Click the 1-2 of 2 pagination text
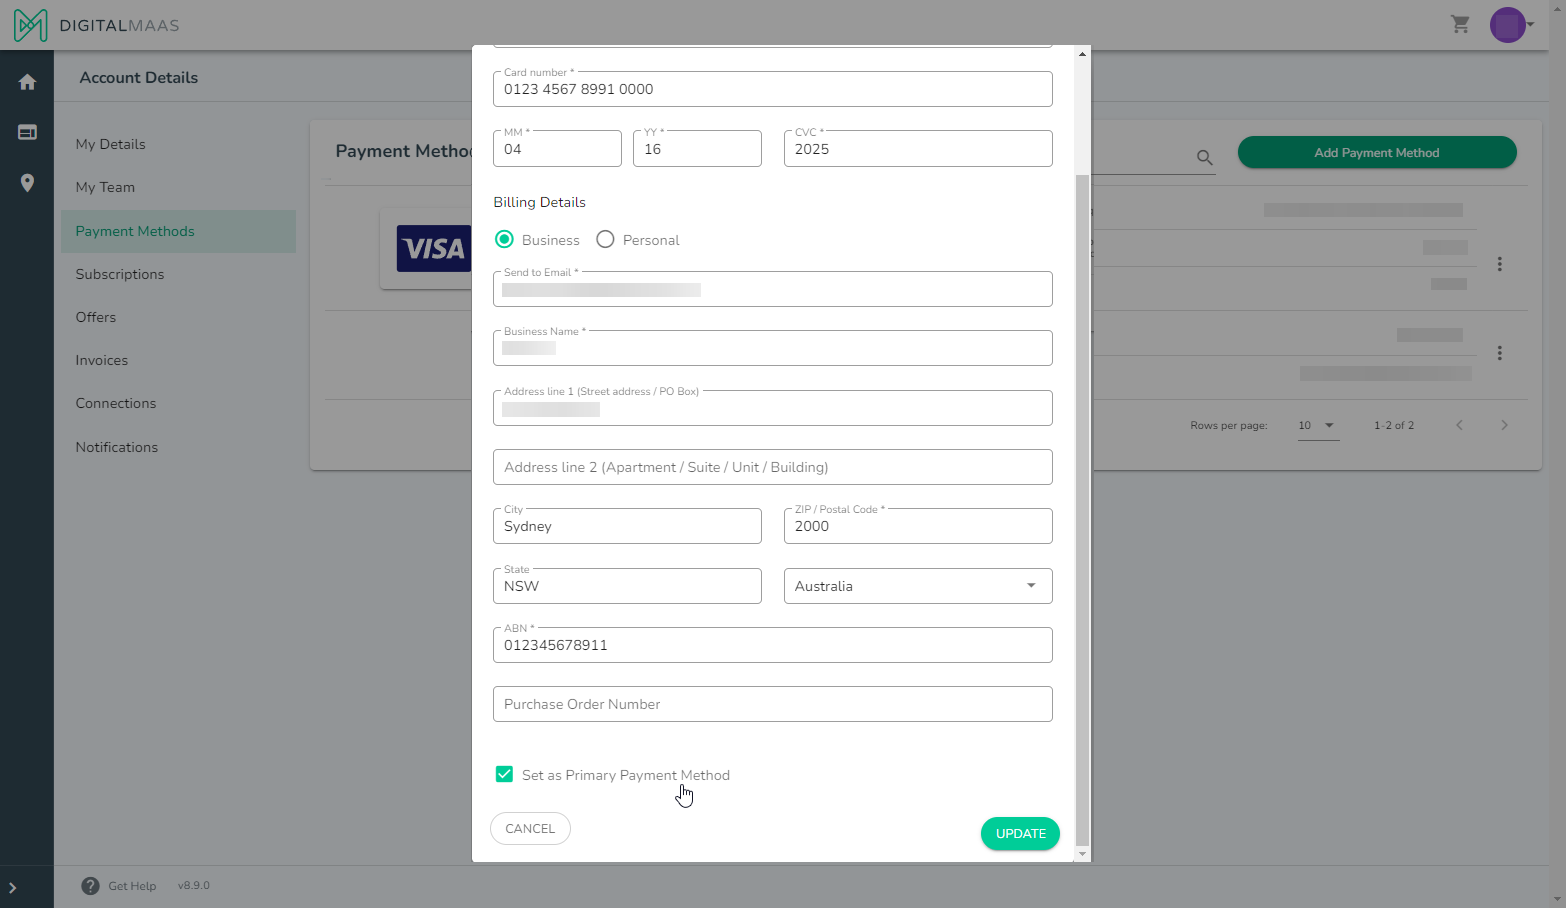This screenshot has width=1566, height=908. (1394, 425)
